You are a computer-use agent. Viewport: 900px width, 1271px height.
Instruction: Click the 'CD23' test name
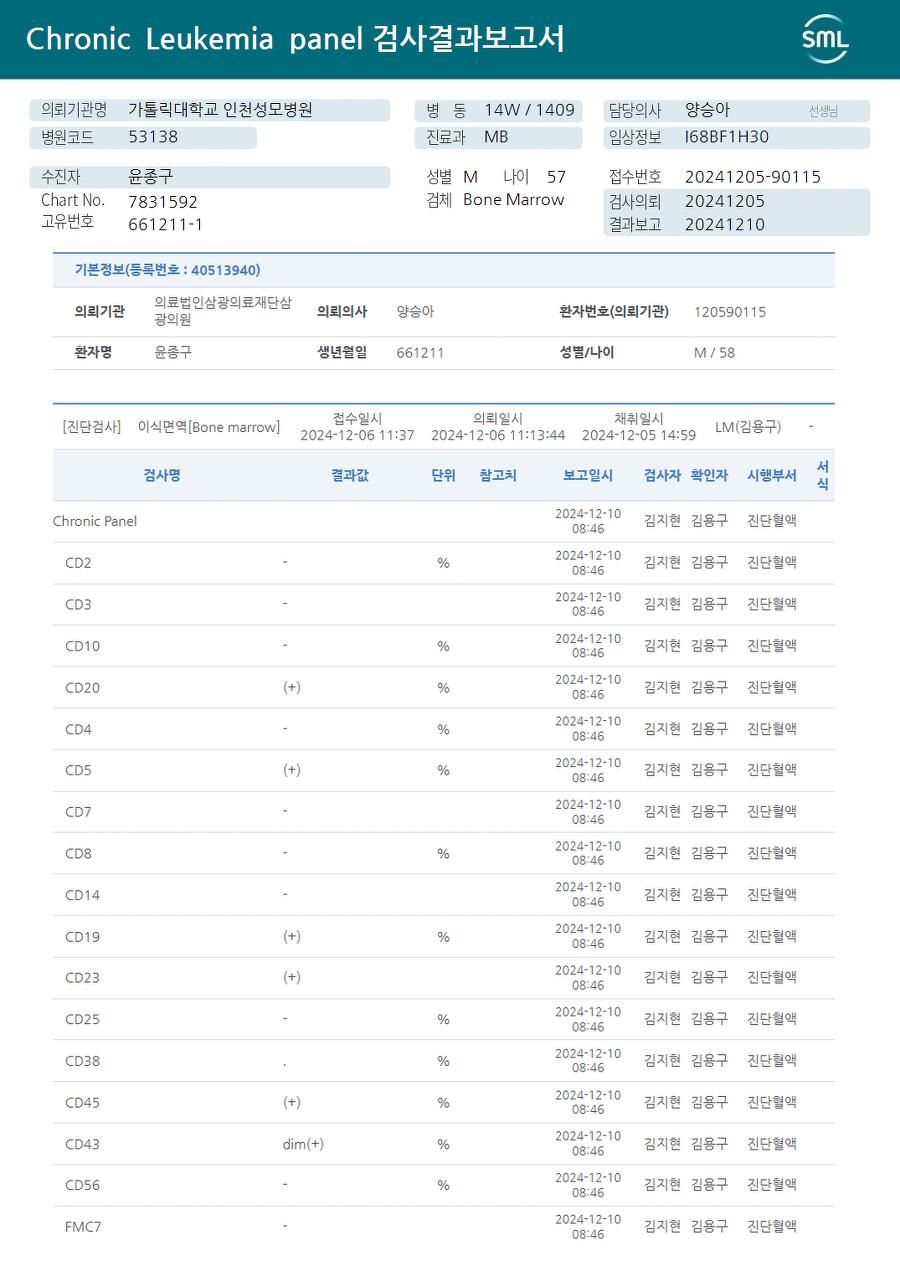[x=83, y=978]
